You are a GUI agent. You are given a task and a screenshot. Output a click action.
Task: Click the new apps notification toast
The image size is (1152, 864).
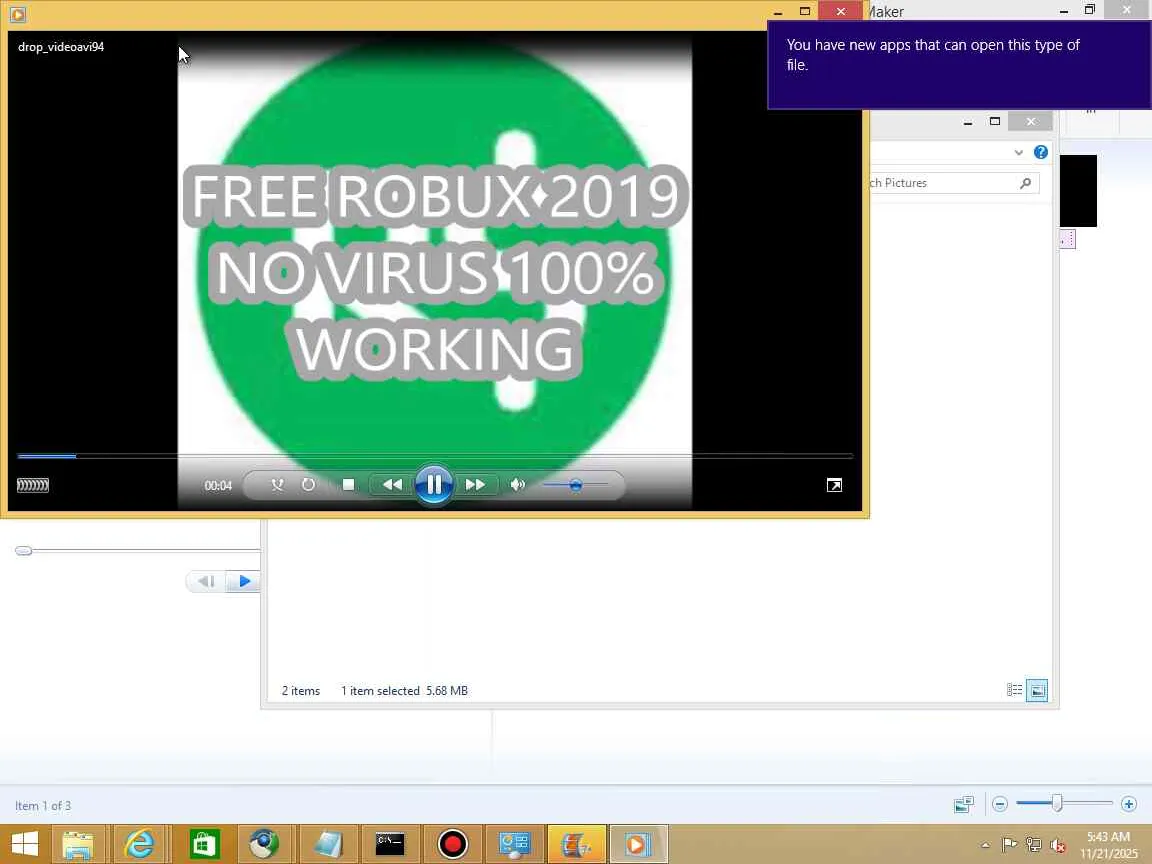tap(960, 65)
